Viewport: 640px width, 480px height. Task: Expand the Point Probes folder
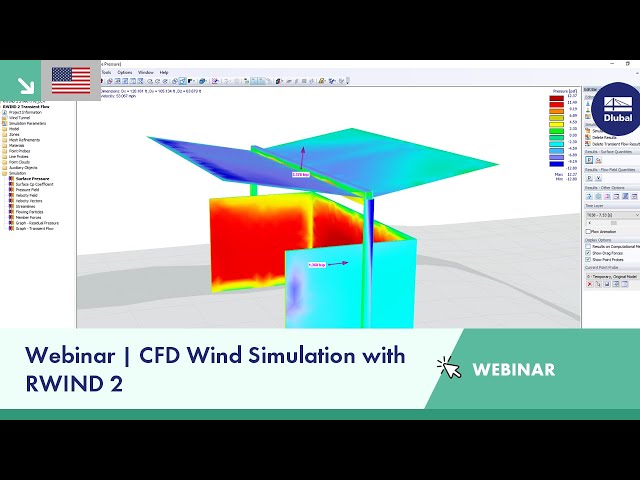4,151
